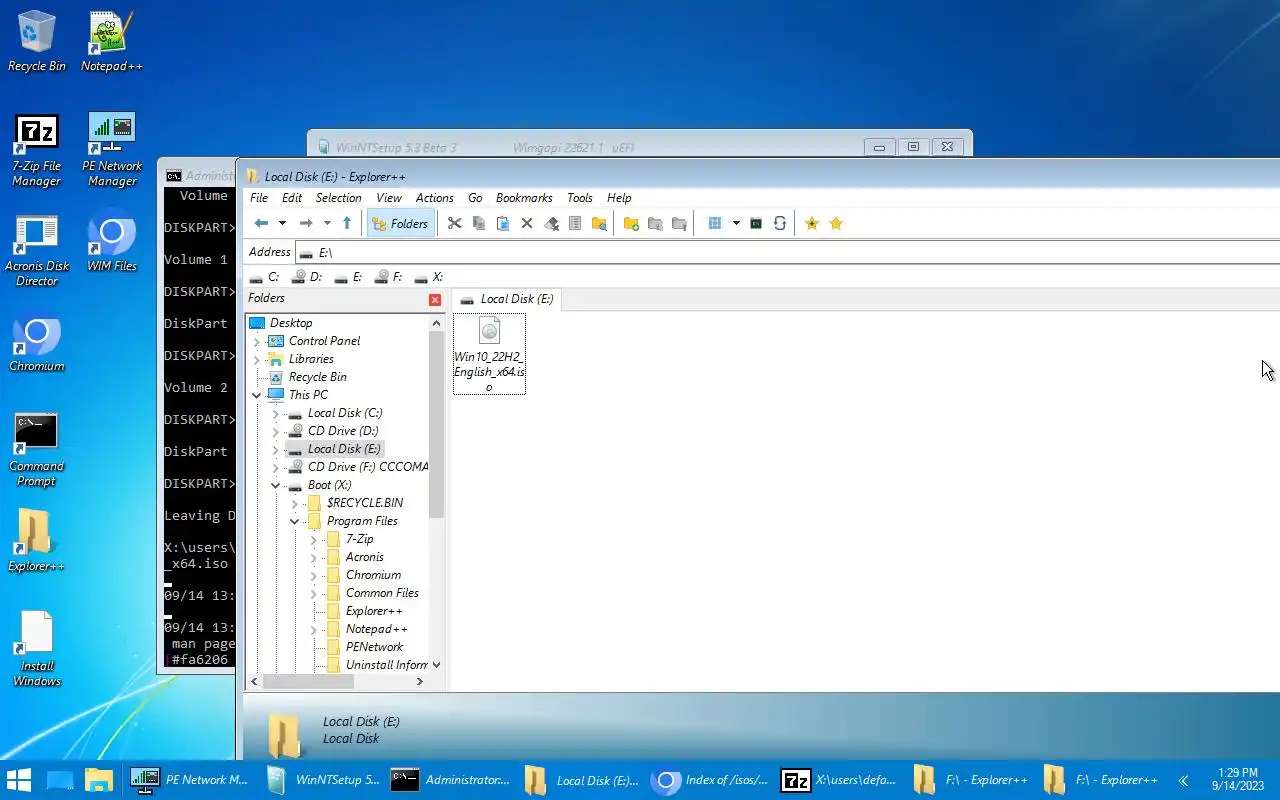Select Common Files folder in tree
Viewport: 1280px width, 800px height.
(382, 593)
